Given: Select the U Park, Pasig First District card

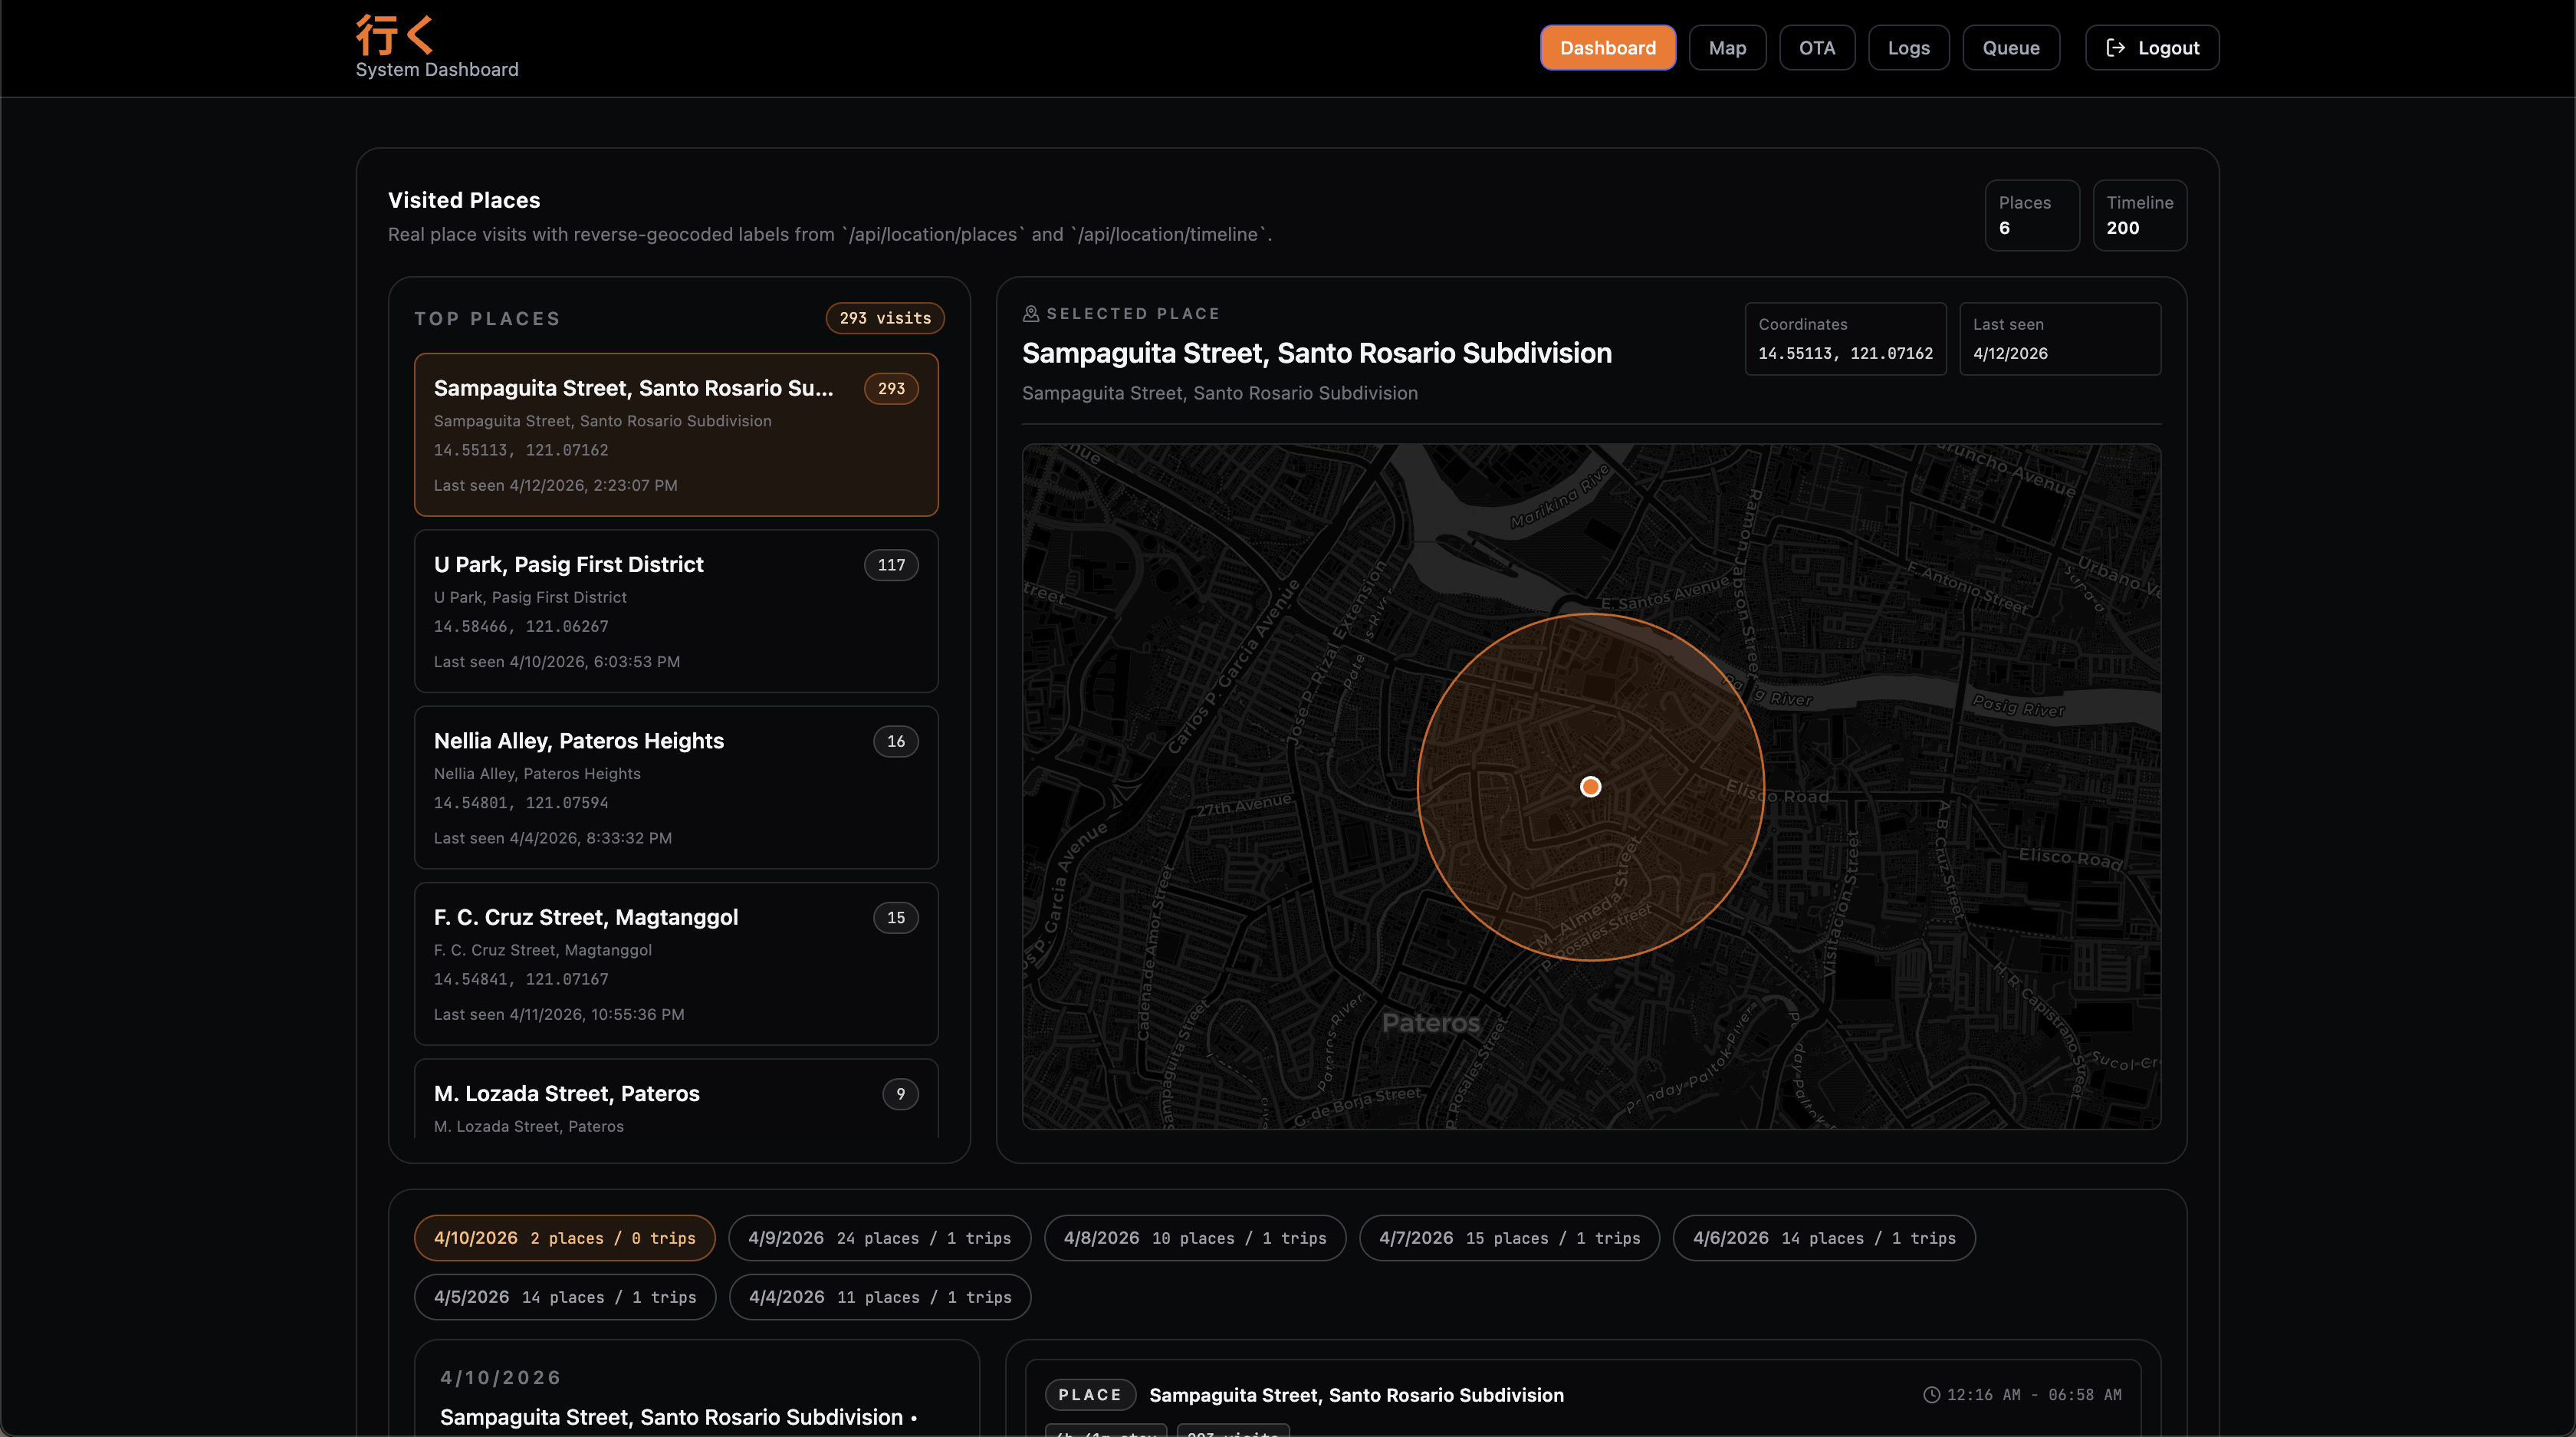Looking at the screenshot, I should pos(676,611).
